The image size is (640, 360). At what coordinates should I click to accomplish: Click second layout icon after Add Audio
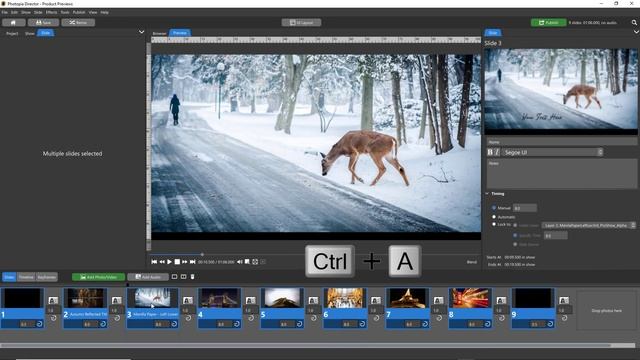click(x=184, y=277)
